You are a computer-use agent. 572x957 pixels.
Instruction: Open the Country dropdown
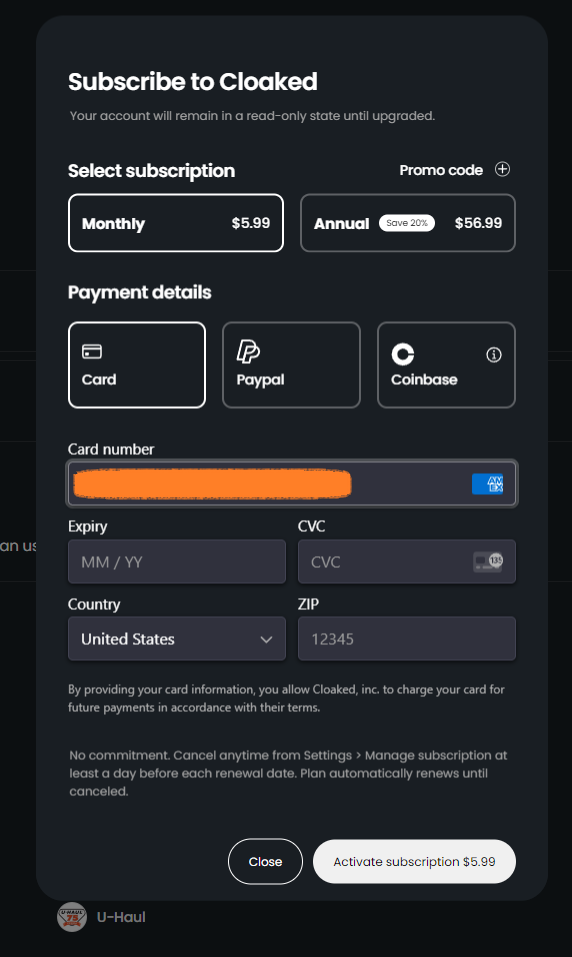(177, 639)
